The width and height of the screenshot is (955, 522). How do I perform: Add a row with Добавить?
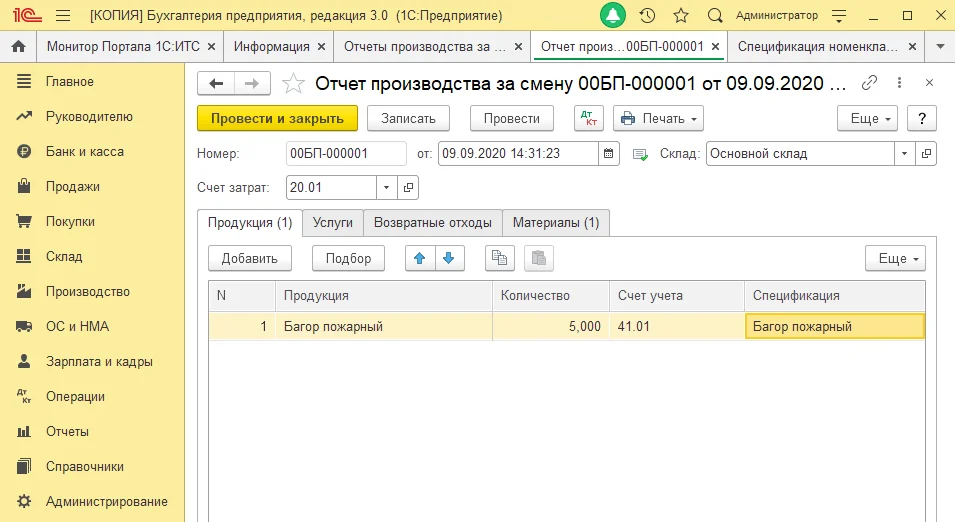[x=250, y=258]
